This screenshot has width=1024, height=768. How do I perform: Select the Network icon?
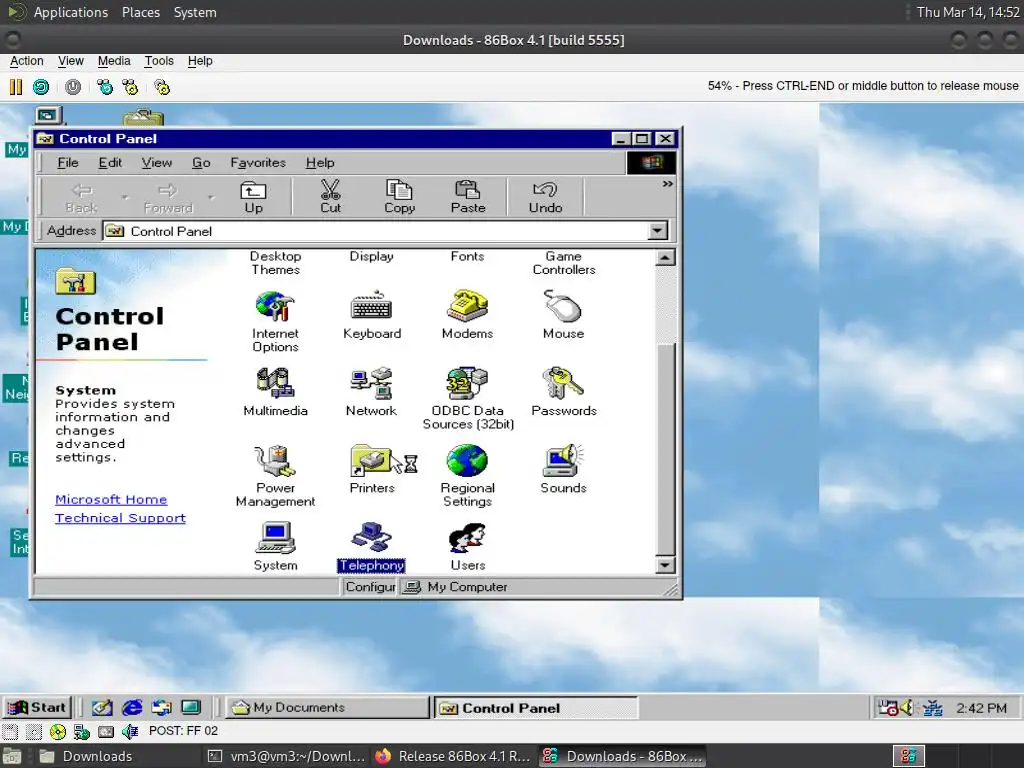[371, 392]
